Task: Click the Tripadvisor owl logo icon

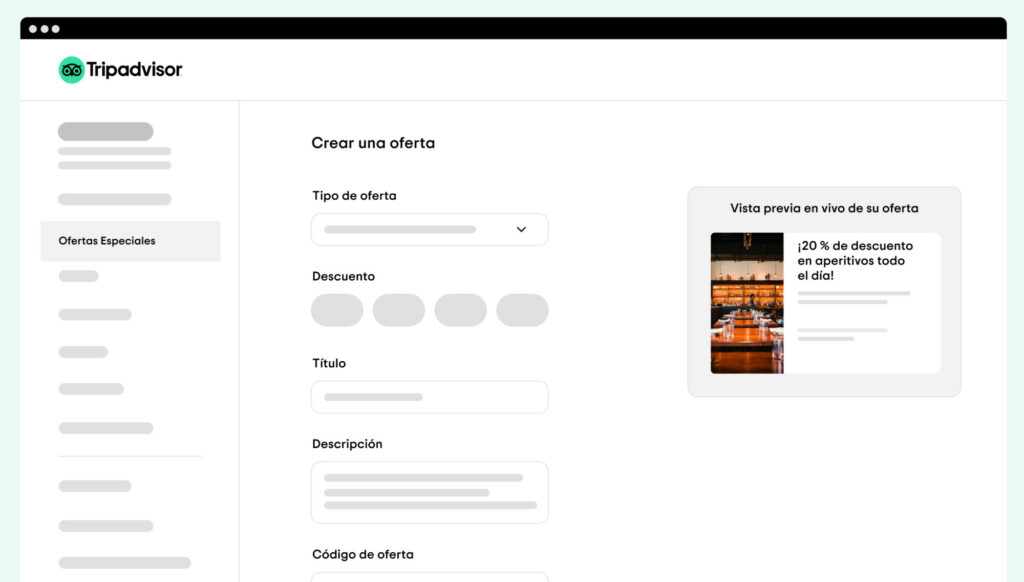Action: 71,70
